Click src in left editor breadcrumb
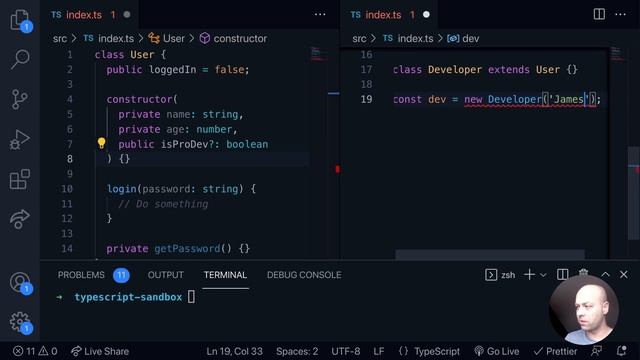The width and height of the screenshot is (640, 360). (60, 38)
